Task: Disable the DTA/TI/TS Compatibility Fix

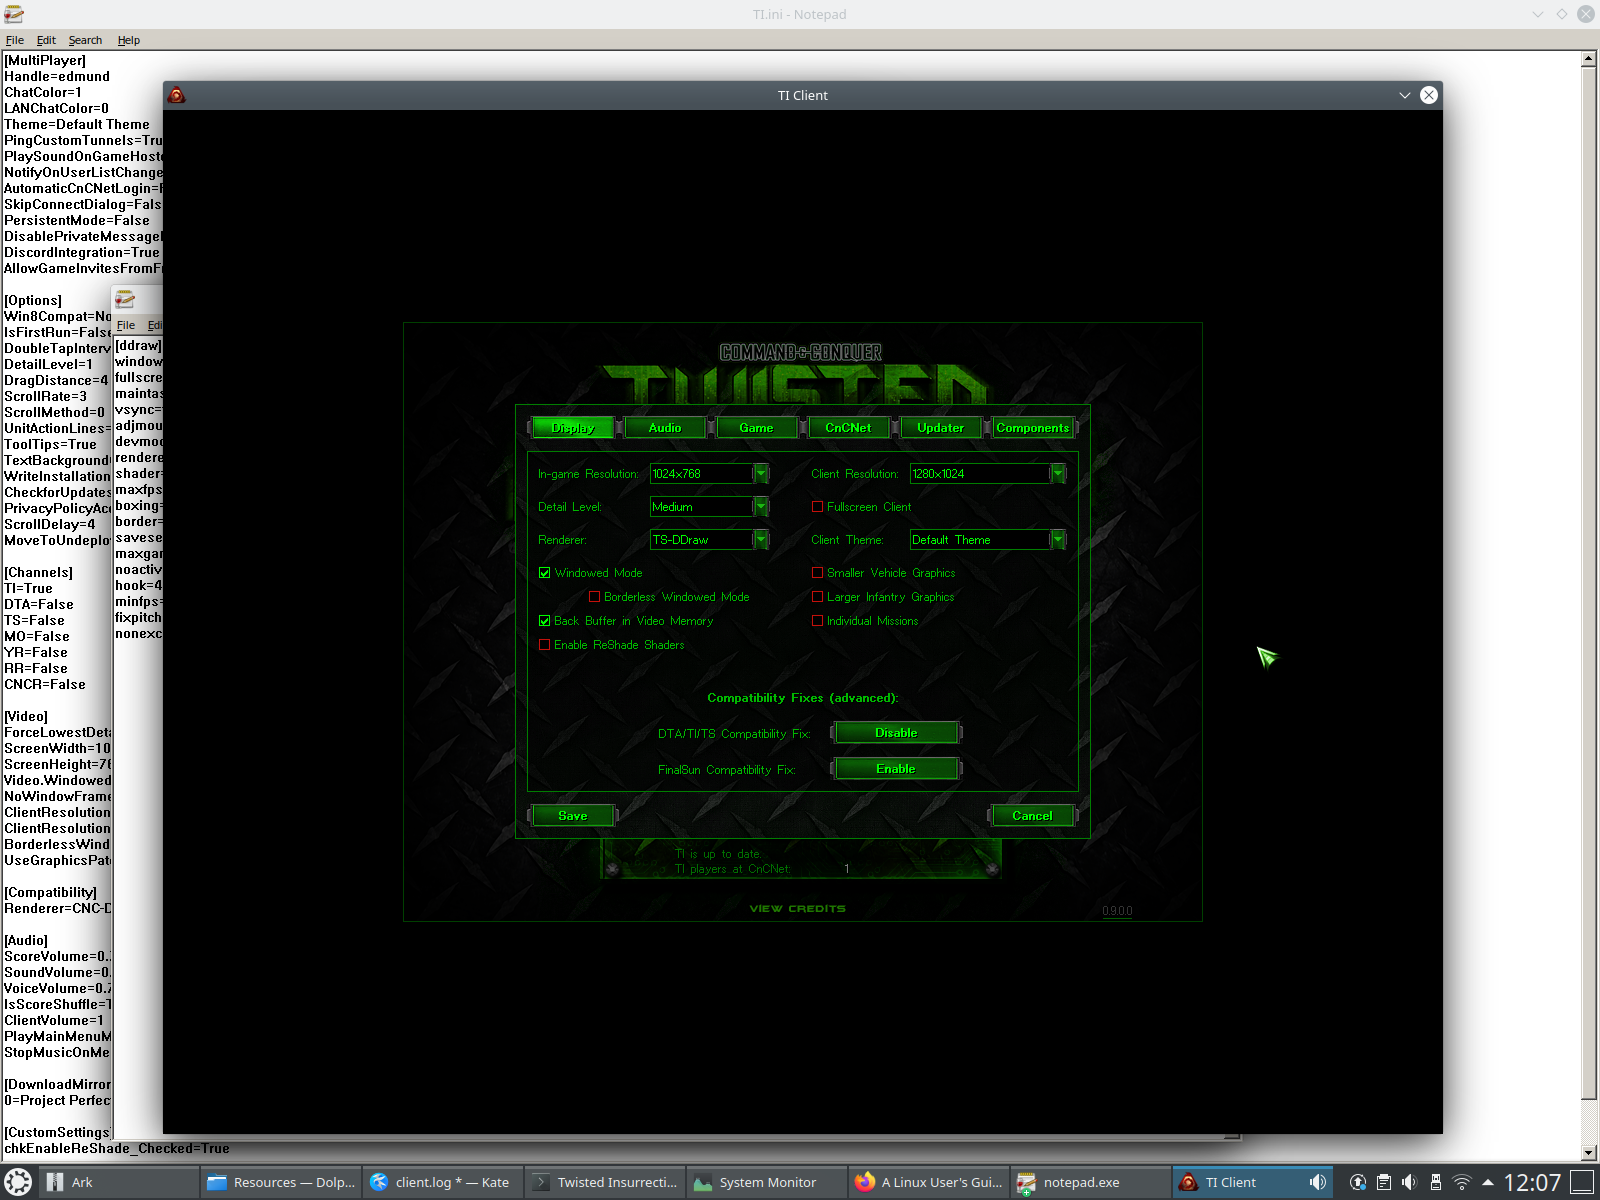Action: [896, 733]
